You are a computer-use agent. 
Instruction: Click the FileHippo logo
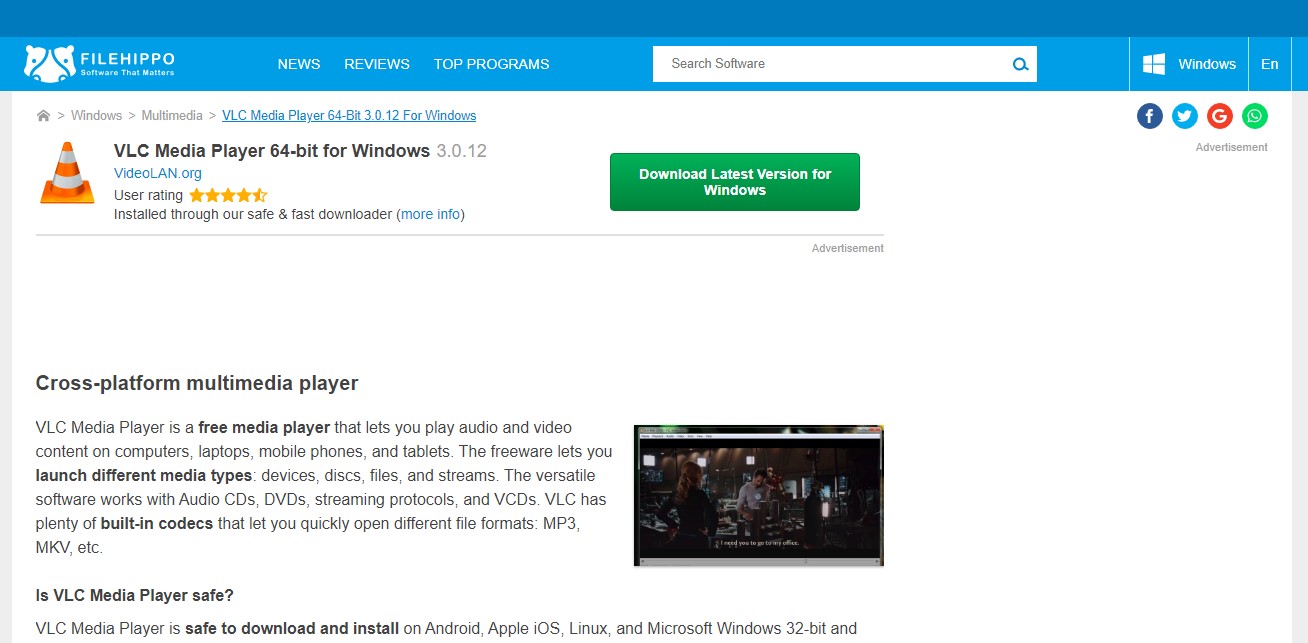99,63
